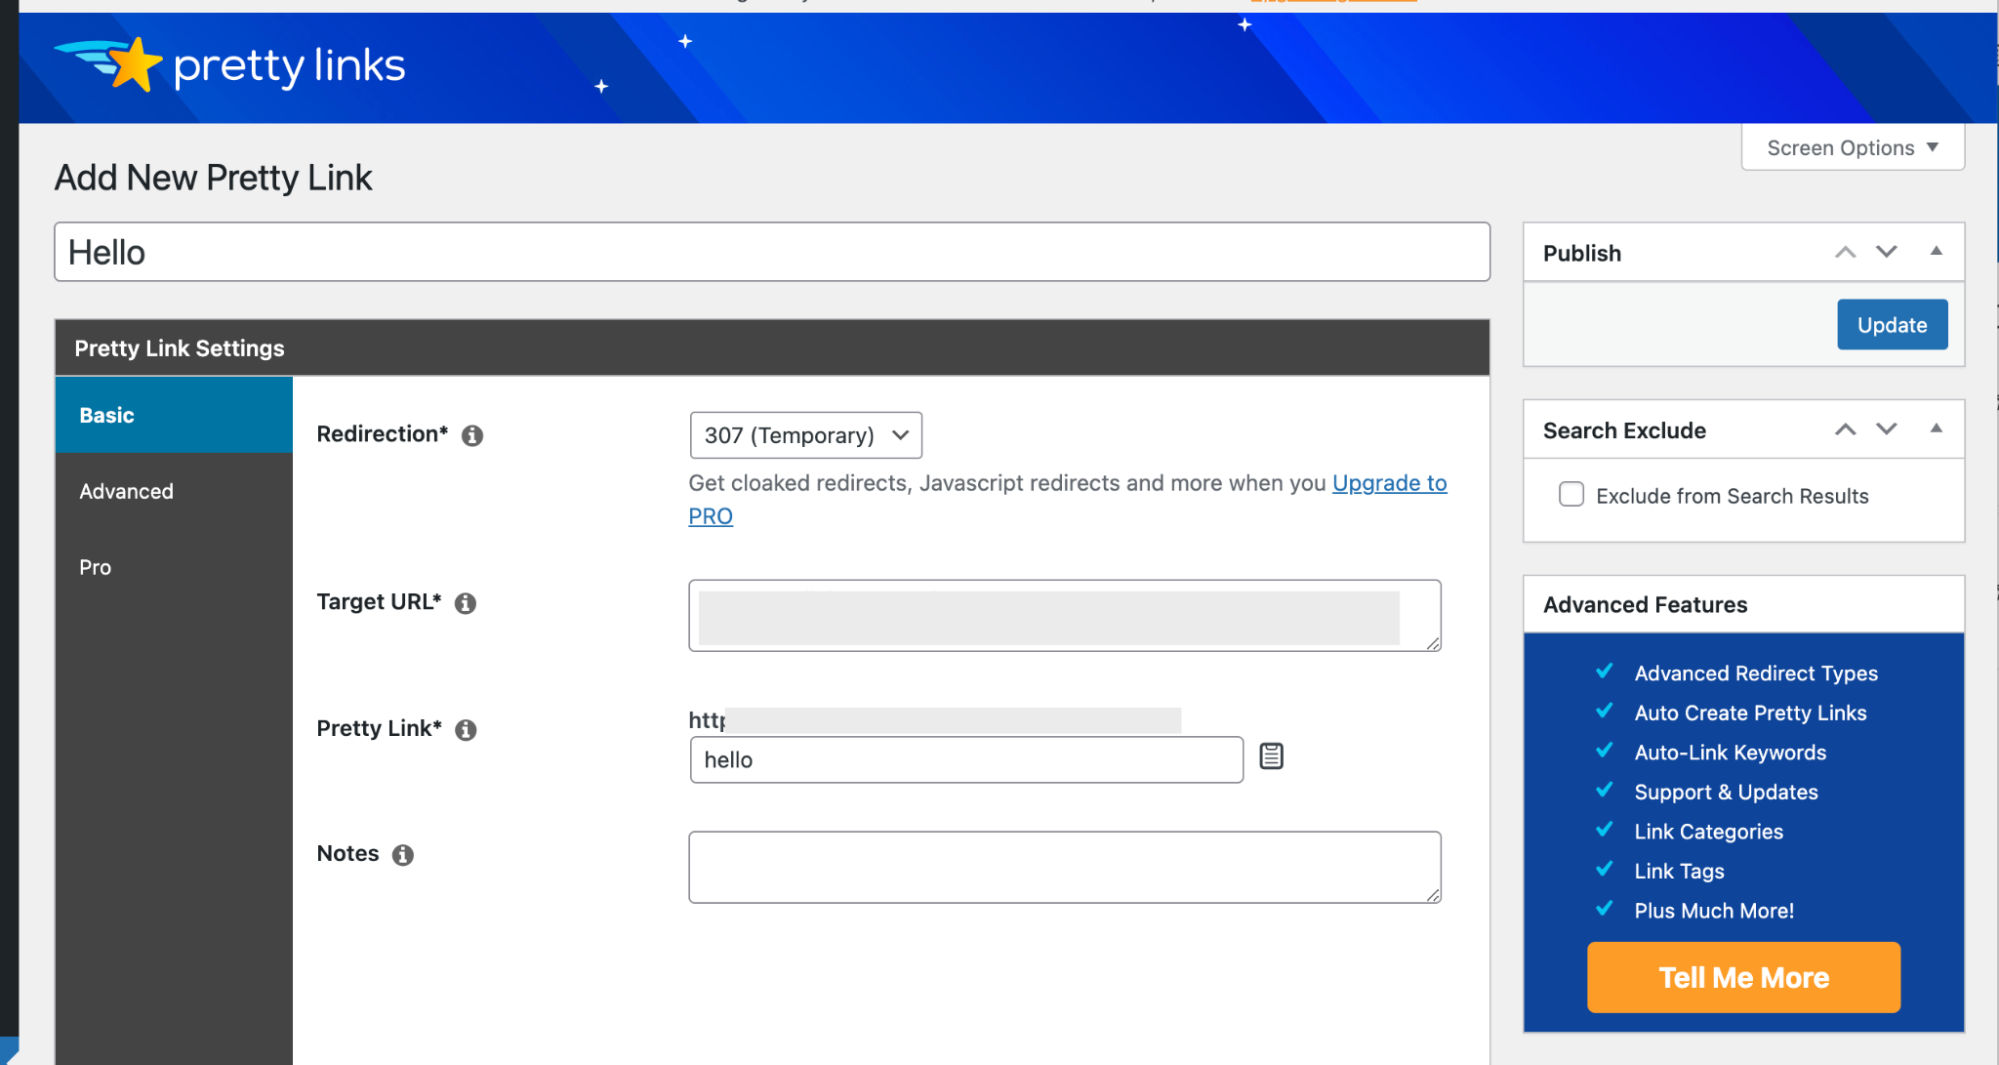This screenshot has height=1065, width=1999.
Task: Move Publish panel up
Action: tap(1845, 252)
